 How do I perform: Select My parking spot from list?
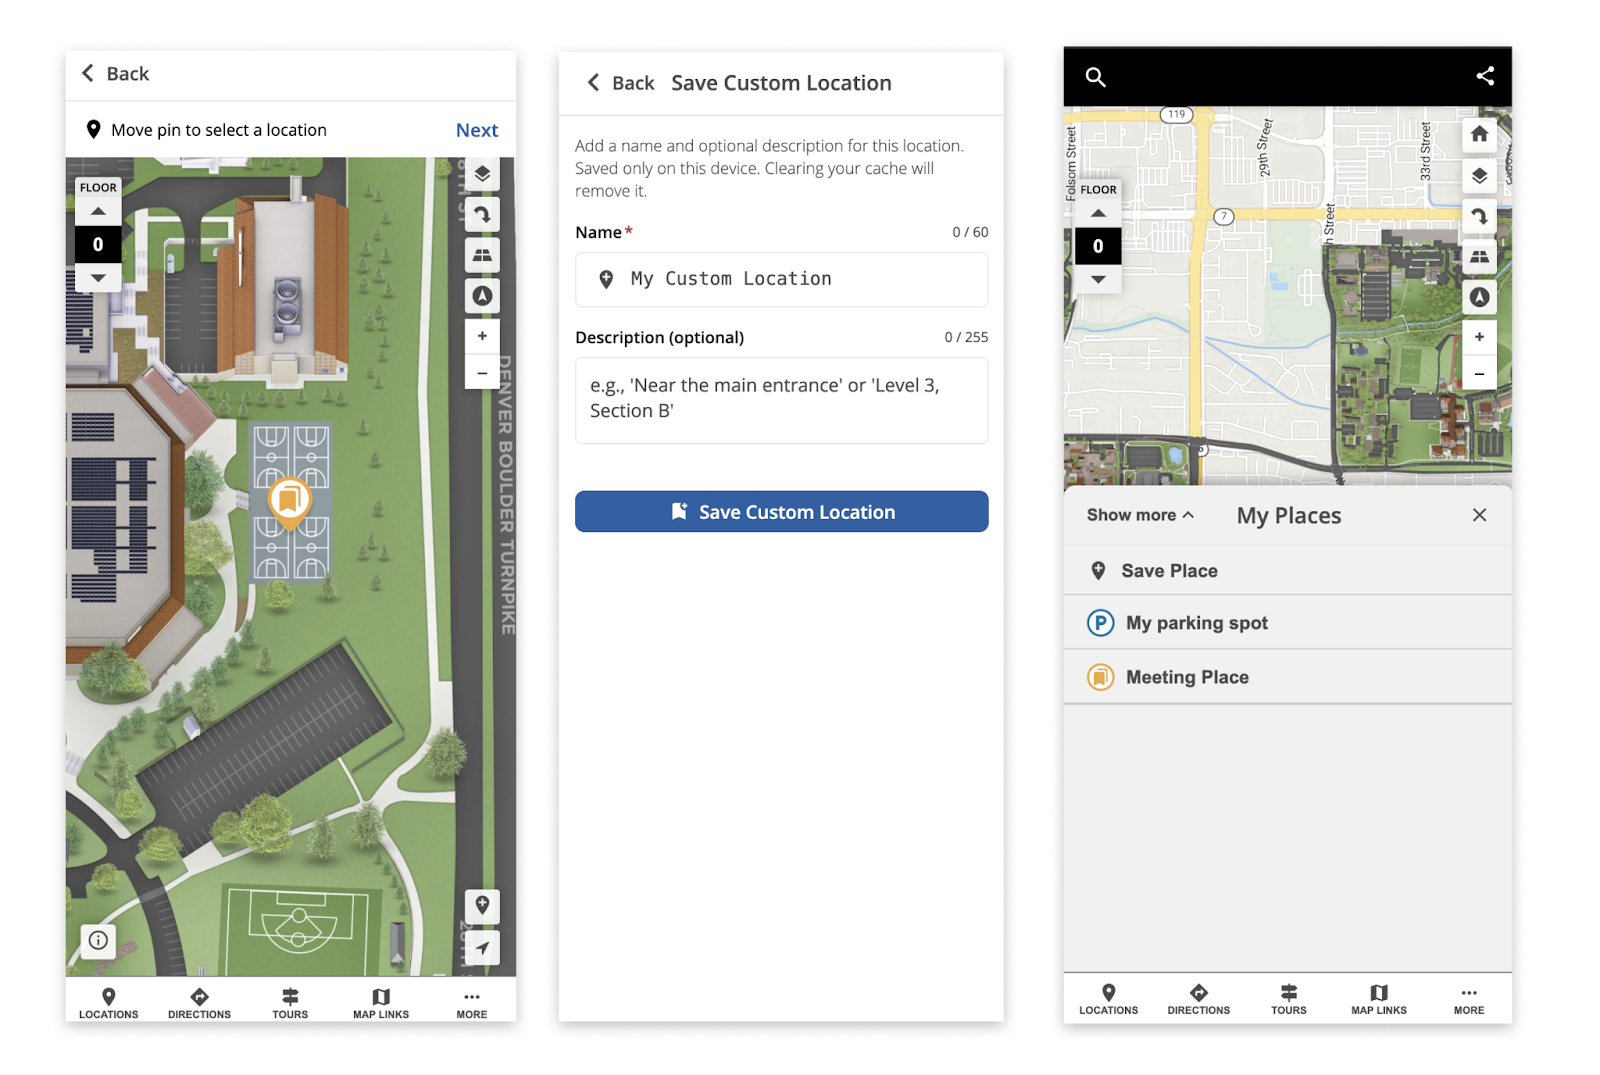coord(1196,623)
